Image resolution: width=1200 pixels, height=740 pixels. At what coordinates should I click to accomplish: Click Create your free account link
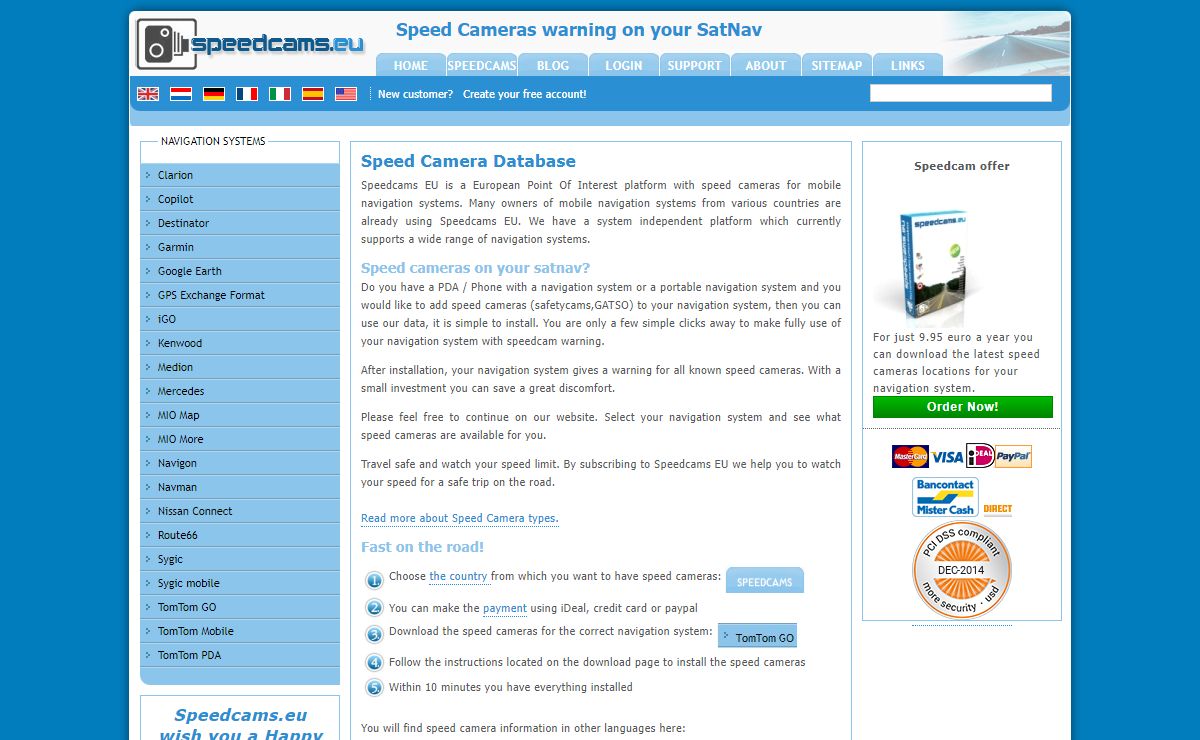(525, 94)
